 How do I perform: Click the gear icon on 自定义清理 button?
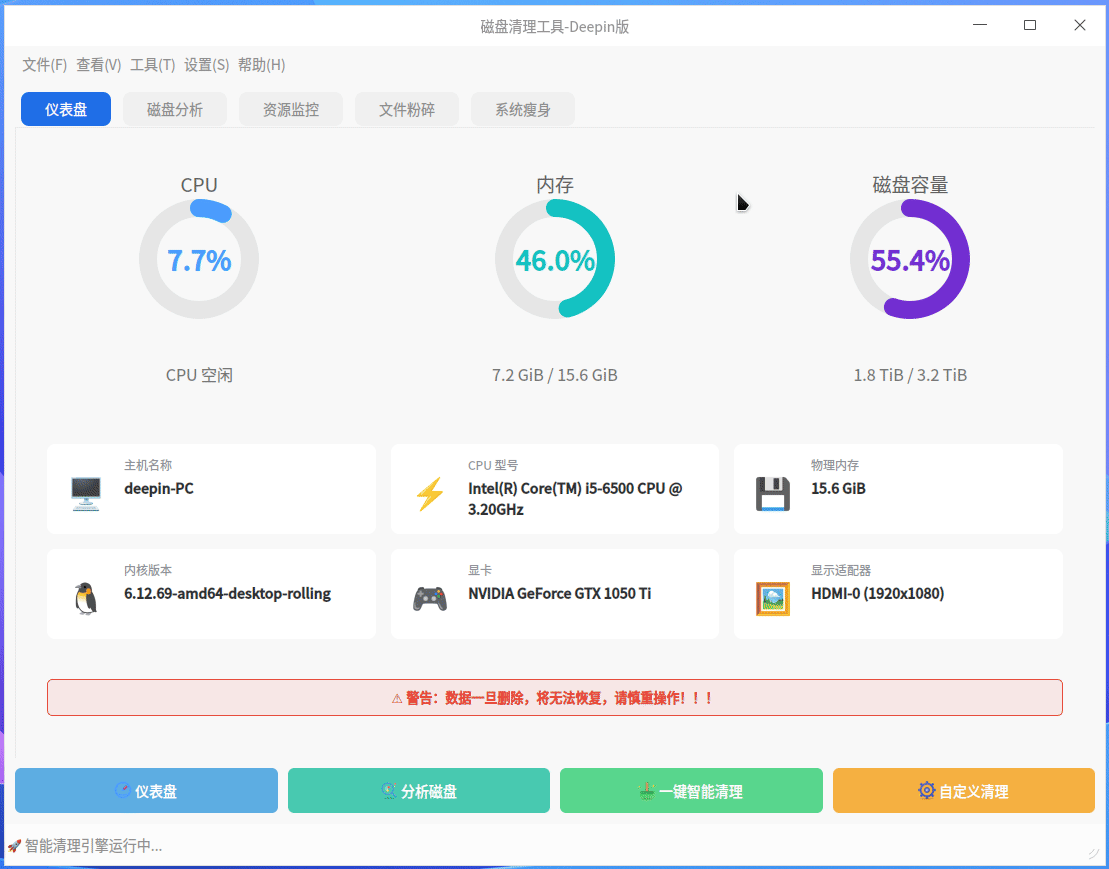[926, 790]
